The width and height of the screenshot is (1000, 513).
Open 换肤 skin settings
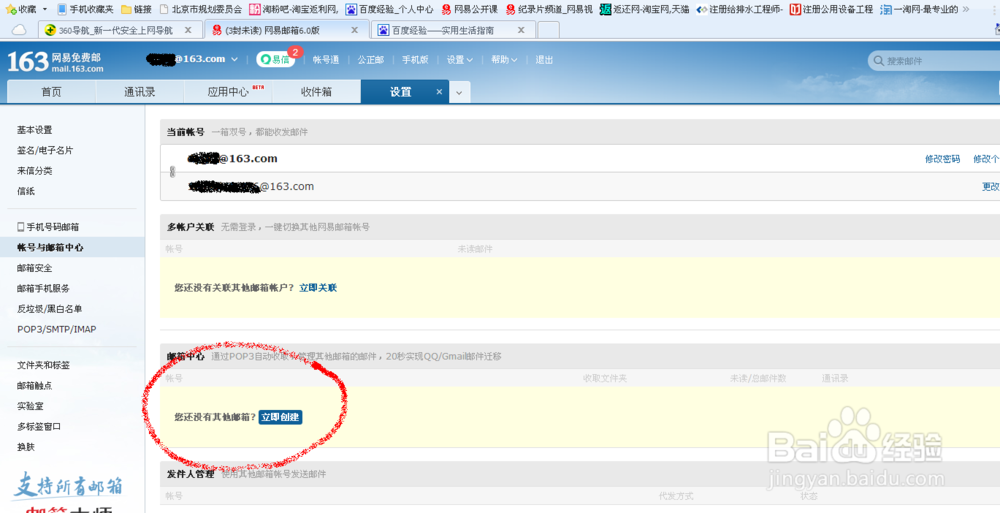pyautogui.click(x=26, y=447)
